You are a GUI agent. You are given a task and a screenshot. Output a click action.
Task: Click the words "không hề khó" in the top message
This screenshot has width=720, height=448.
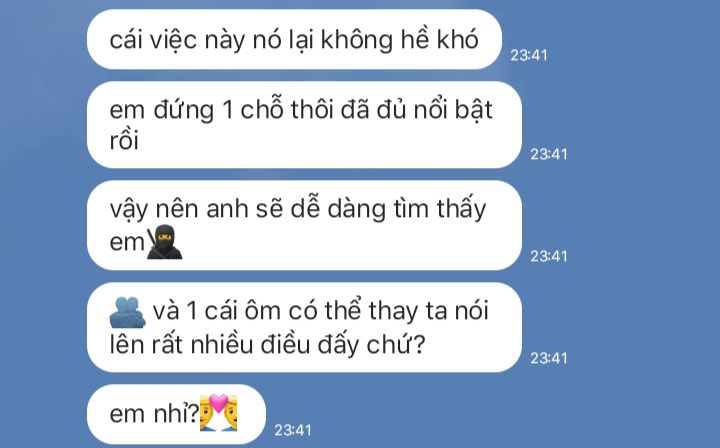coord(399,39)
